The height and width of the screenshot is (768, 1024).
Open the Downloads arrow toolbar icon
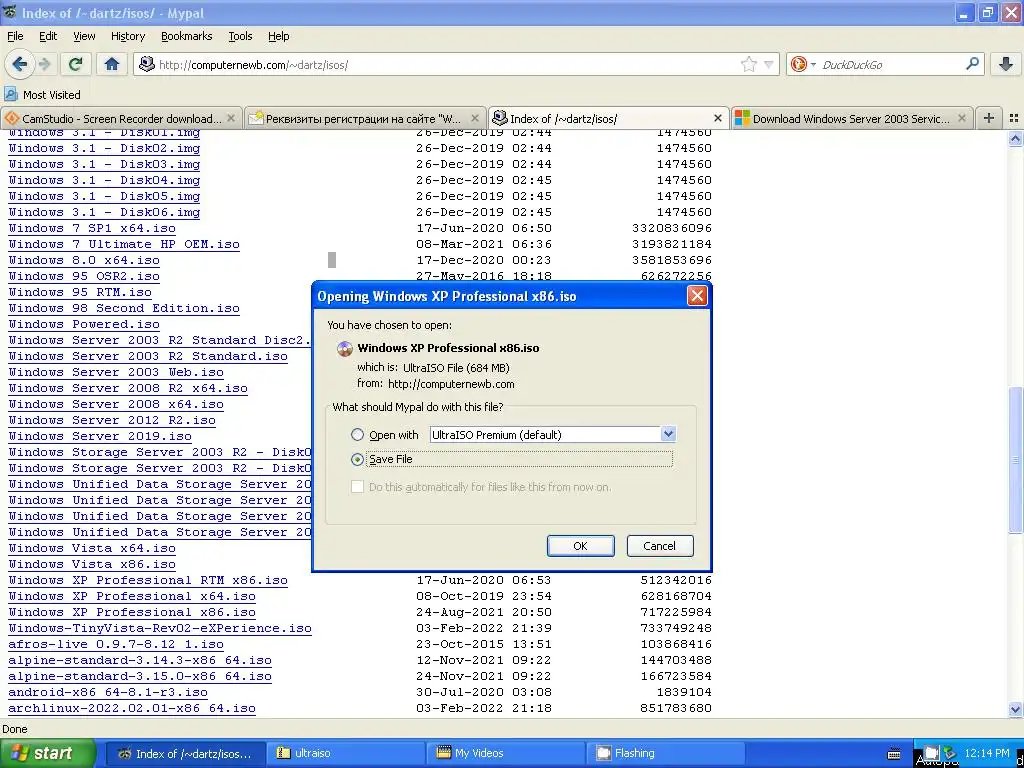(x=1006, y=64)
